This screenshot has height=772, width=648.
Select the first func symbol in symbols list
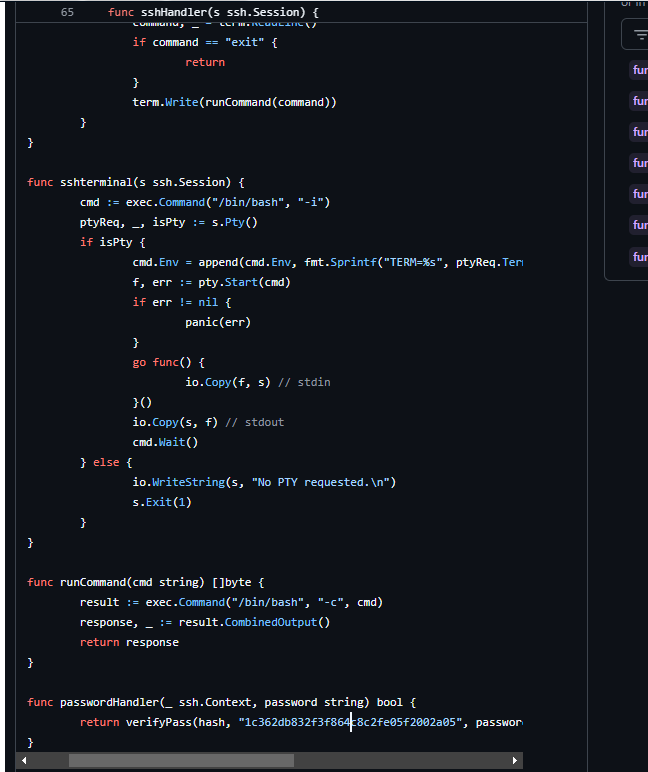pyautogui.click(x=639, y=70)
